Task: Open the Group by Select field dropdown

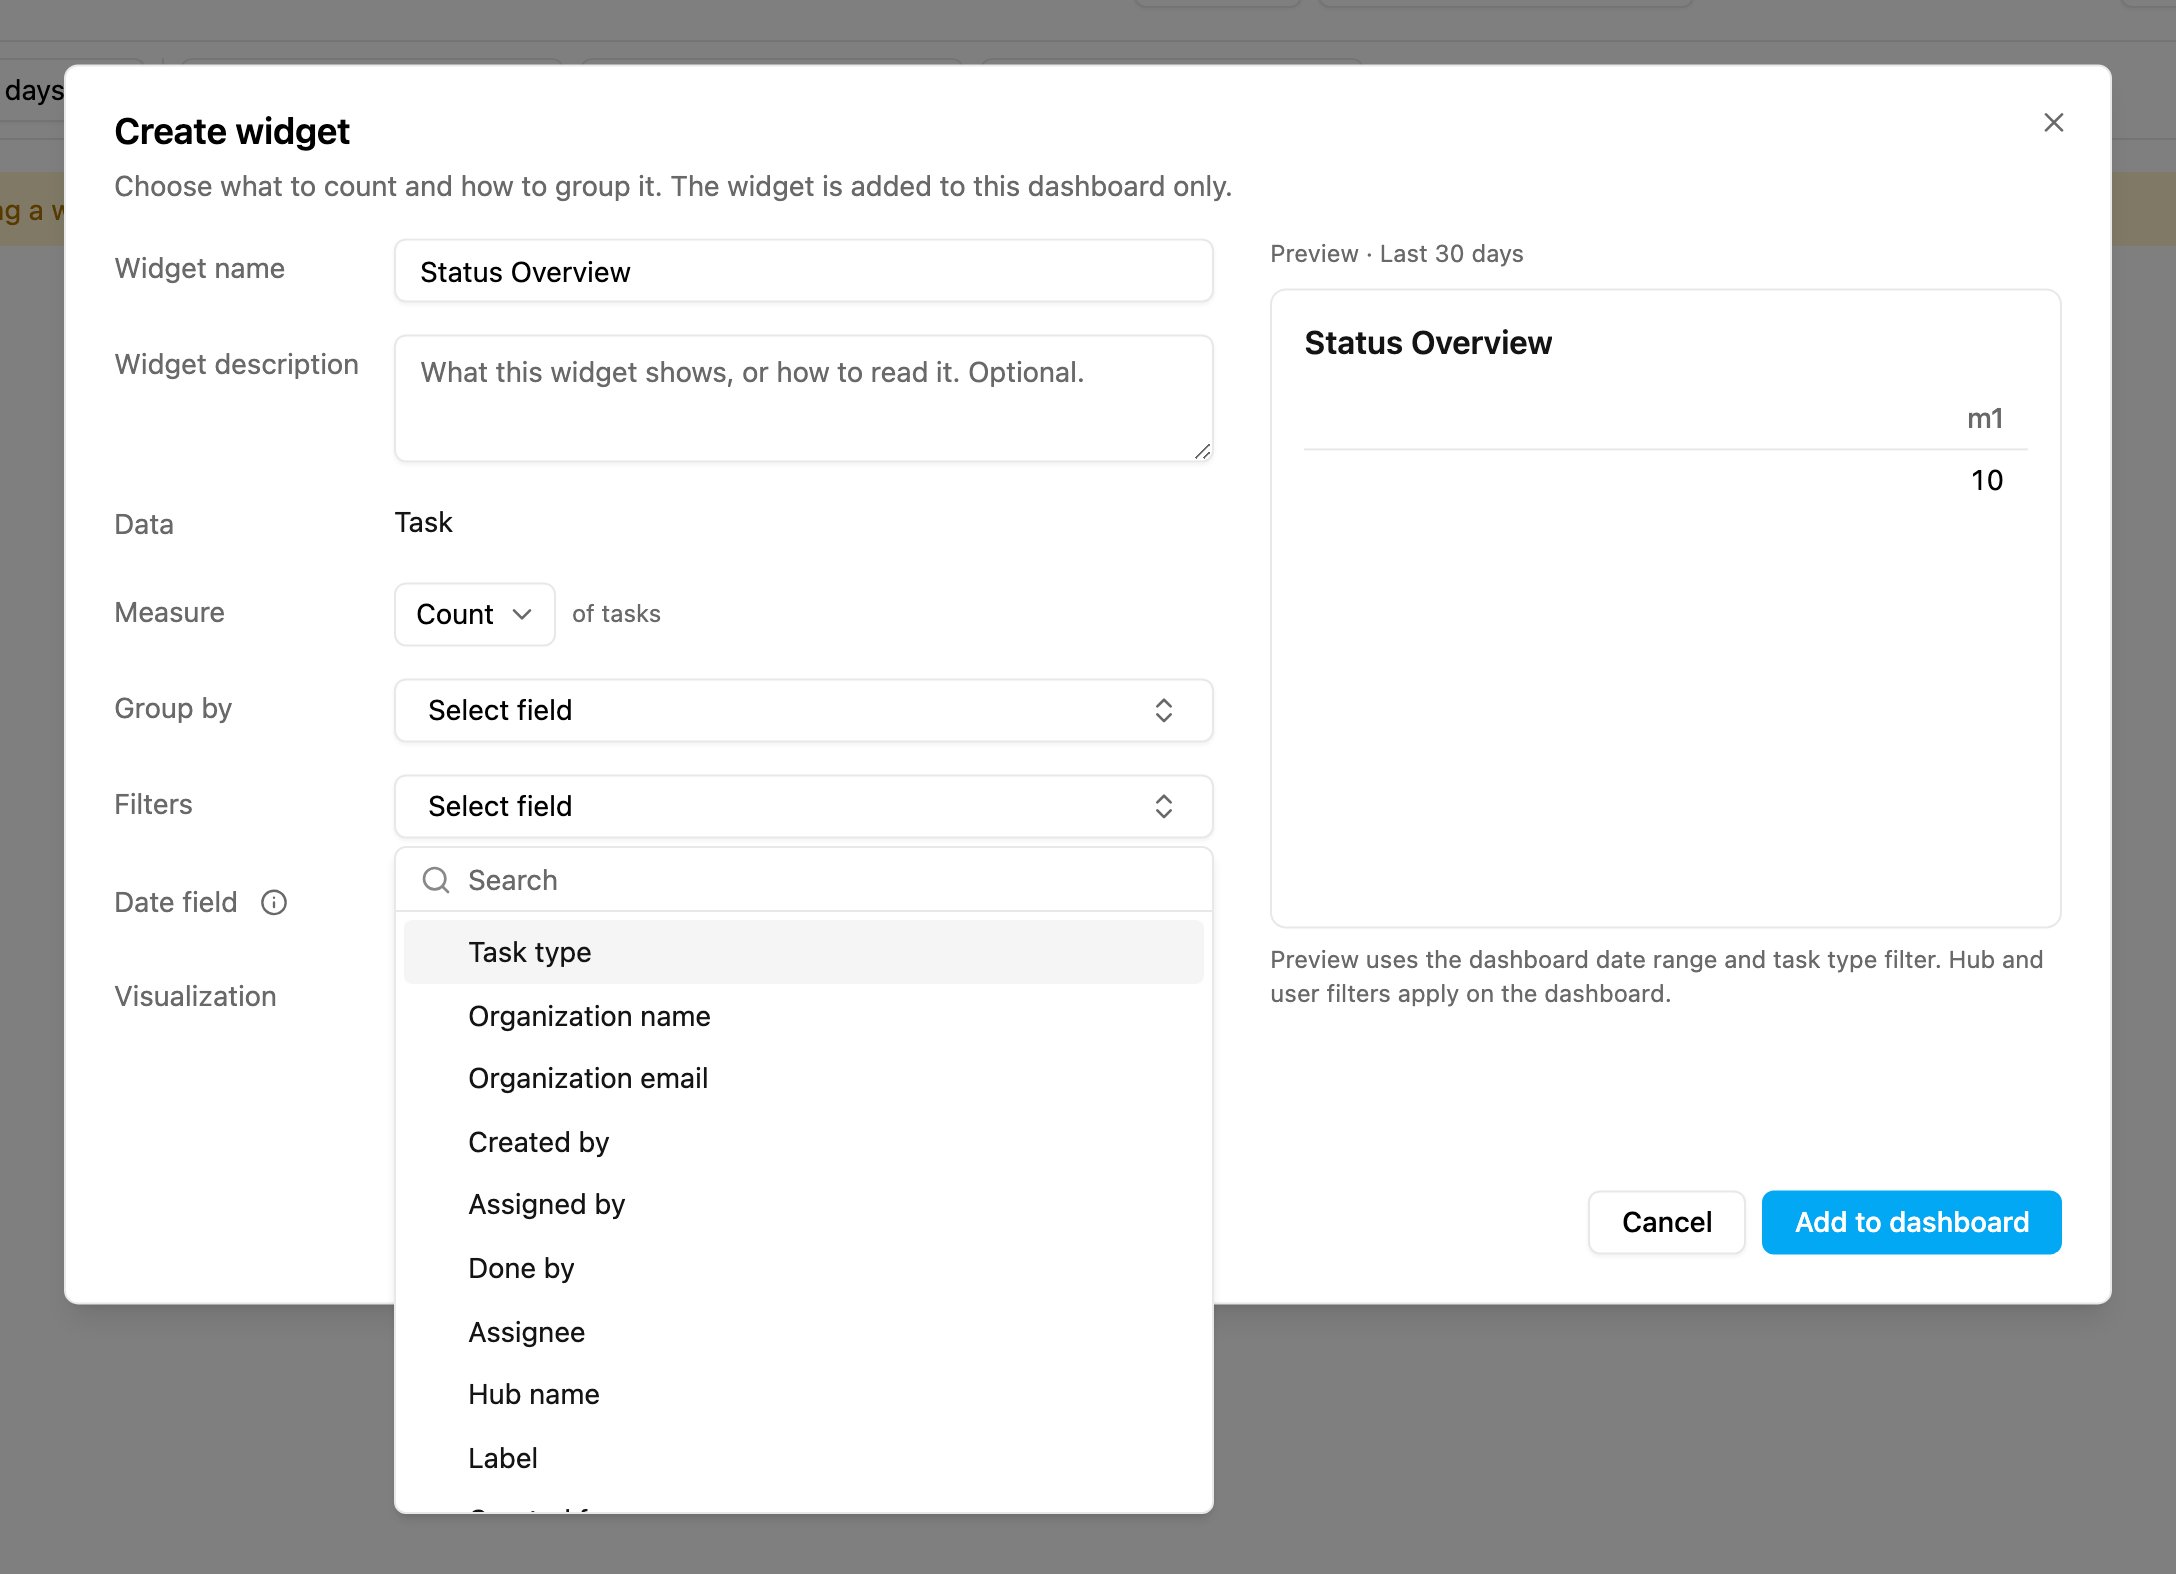Action: pos(803,710)
